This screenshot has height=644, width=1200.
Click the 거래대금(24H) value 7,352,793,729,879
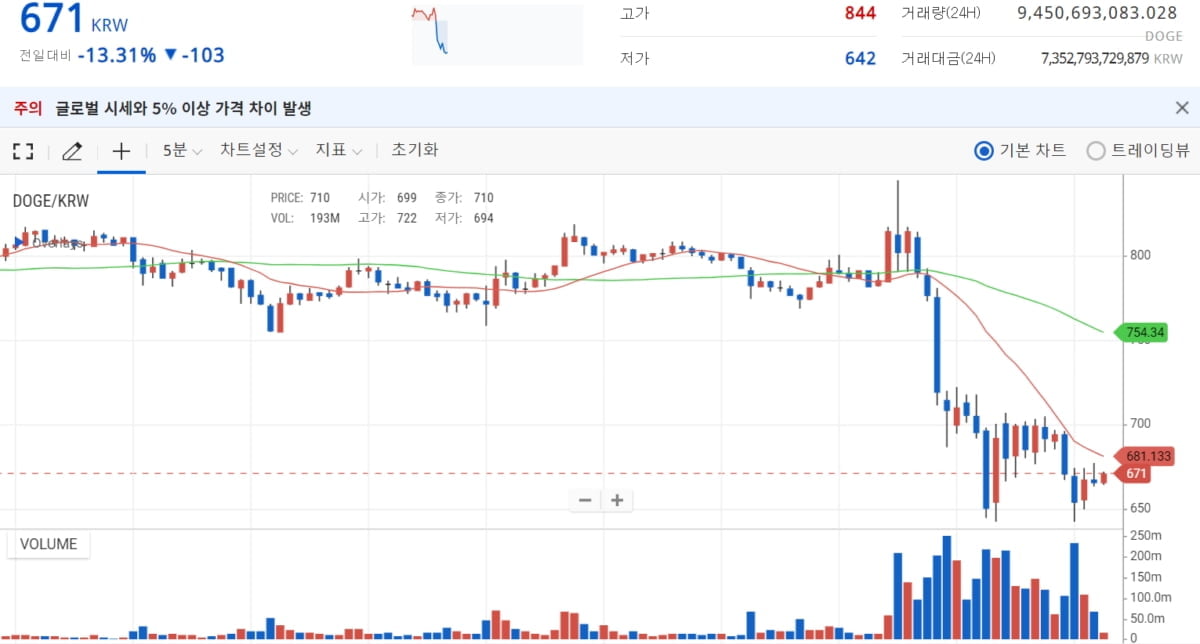click(1094, 59)
